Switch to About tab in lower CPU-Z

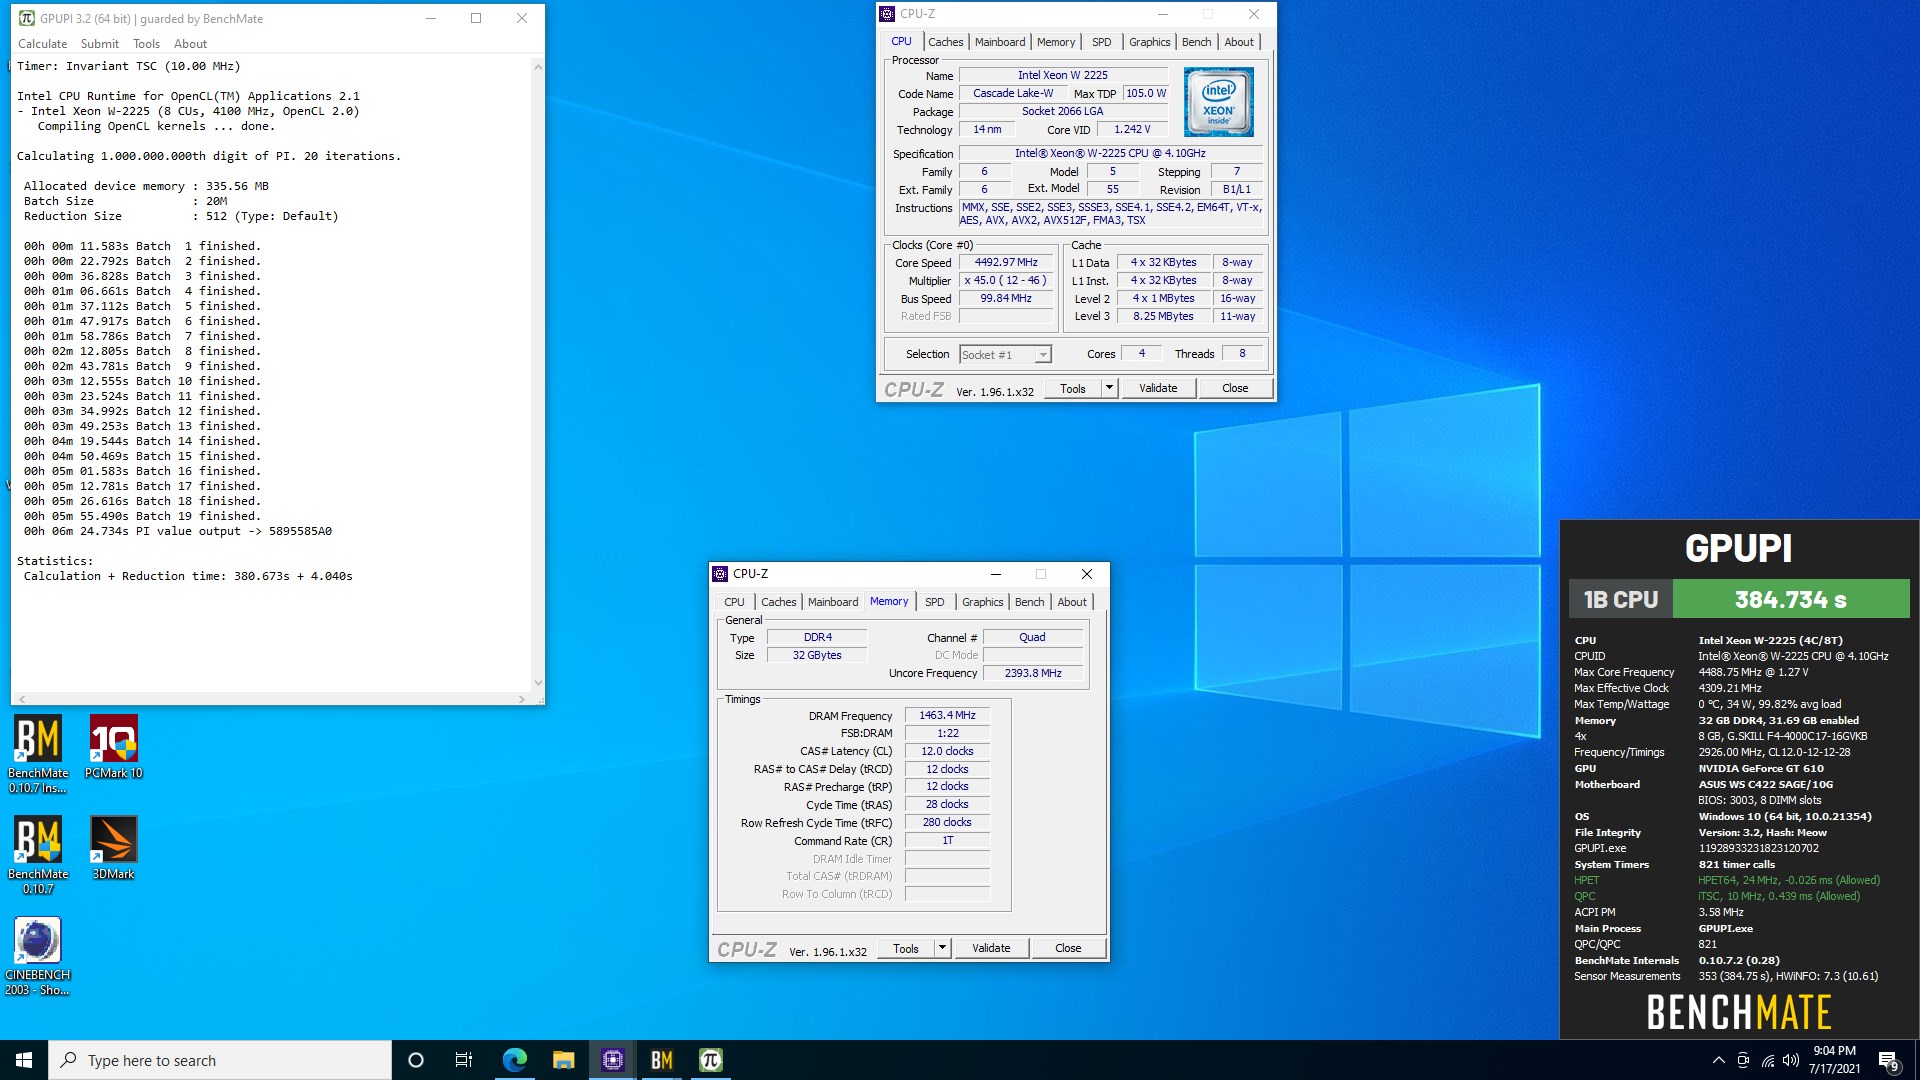point(1072,602)
